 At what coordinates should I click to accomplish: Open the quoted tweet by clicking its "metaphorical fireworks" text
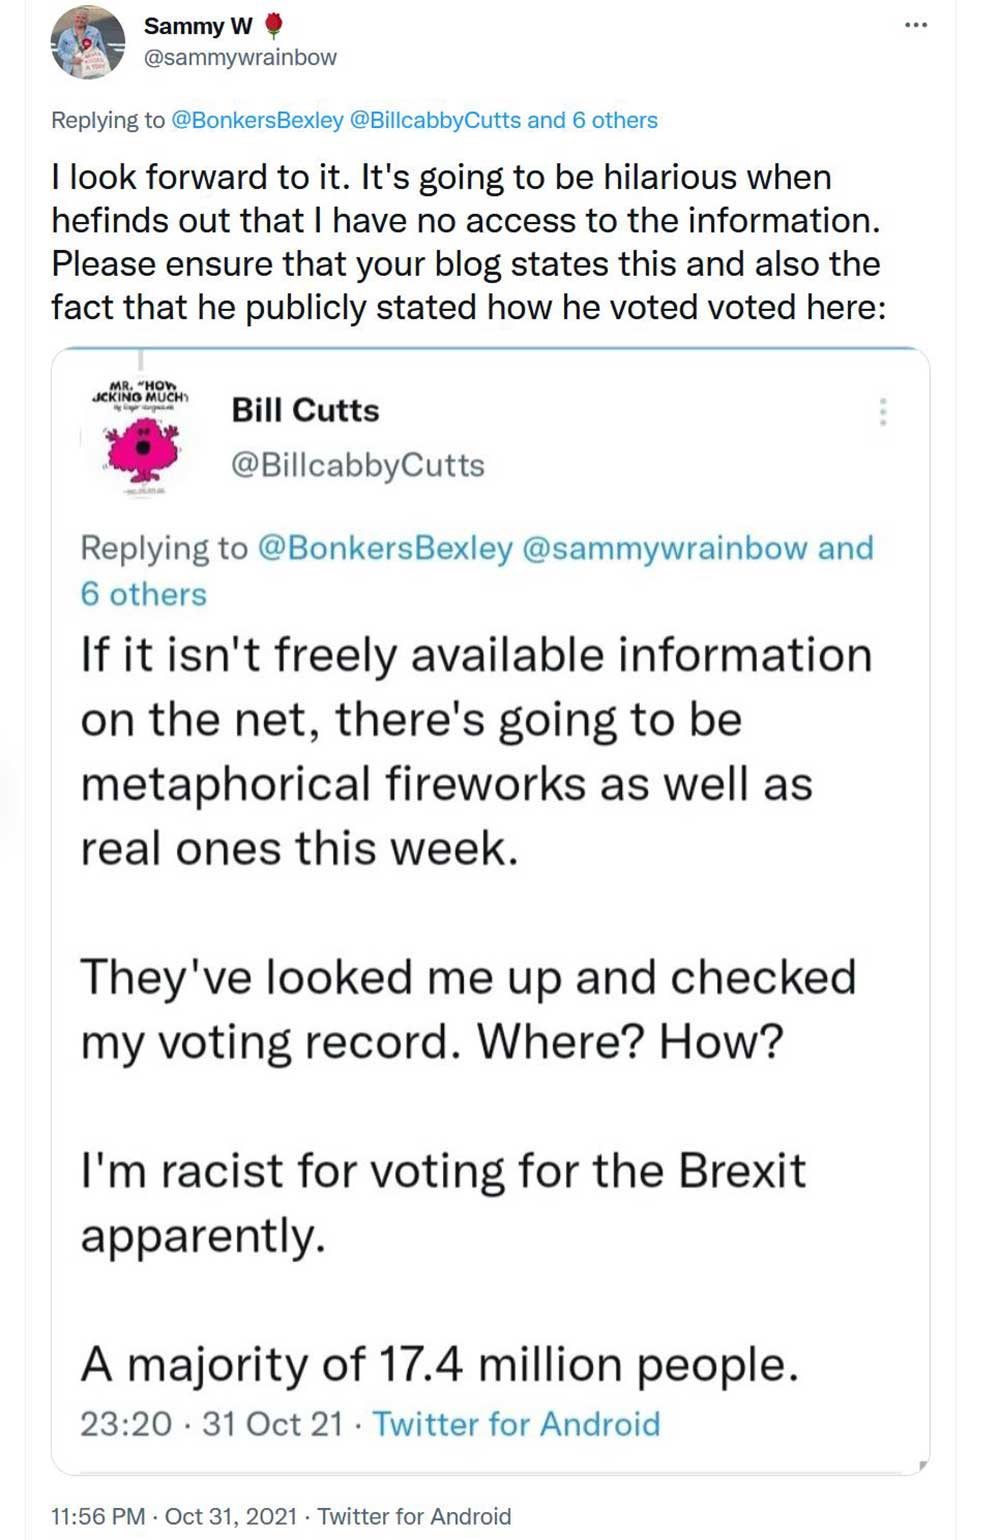coord(446,784)
